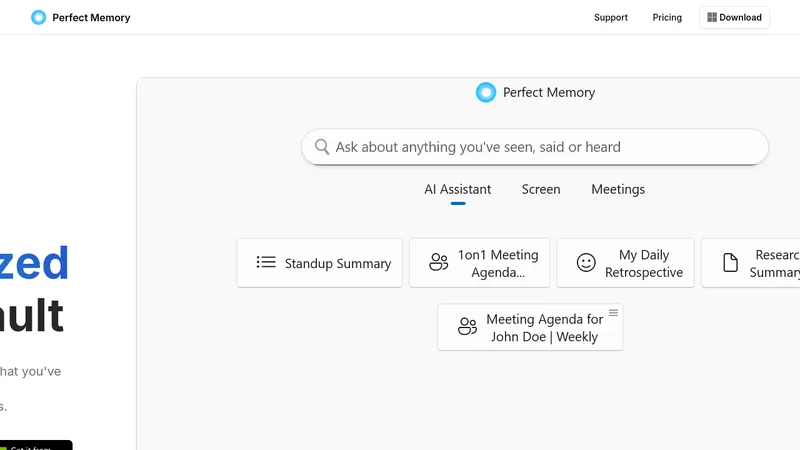
Task: Click the Download button
Action: (x=734, y=17)
